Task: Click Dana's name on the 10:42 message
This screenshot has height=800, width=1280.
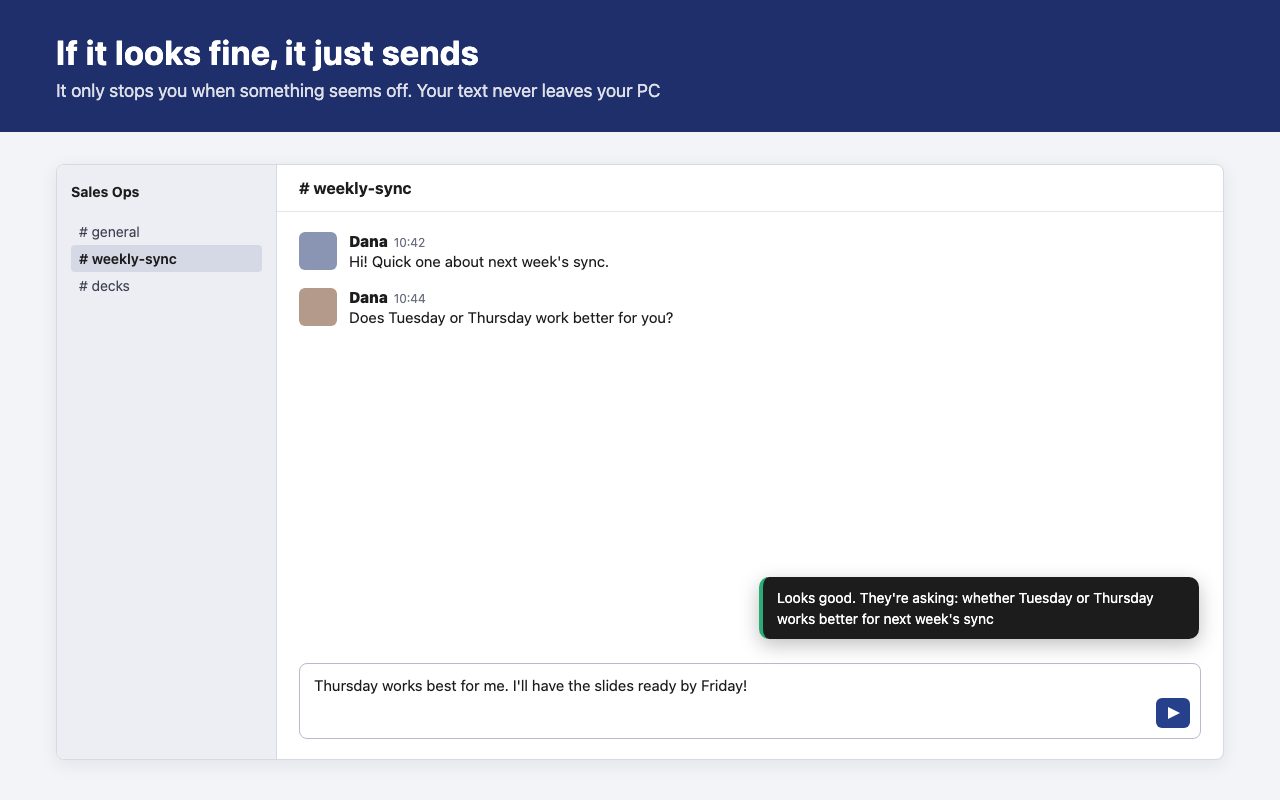Action: point(368,242)
